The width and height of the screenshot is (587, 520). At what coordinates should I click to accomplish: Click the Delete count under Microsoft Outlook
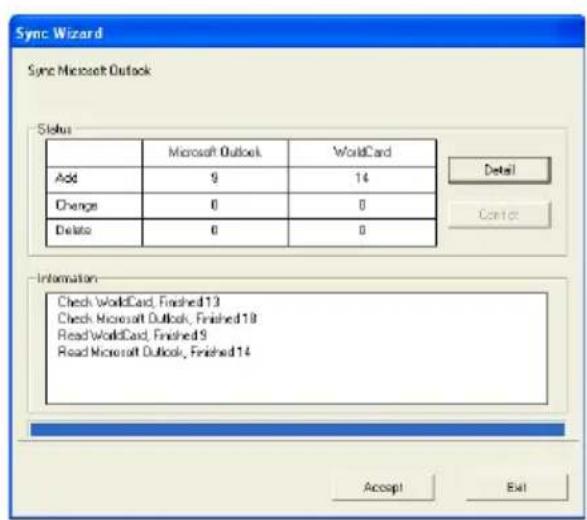pos(214,230)
